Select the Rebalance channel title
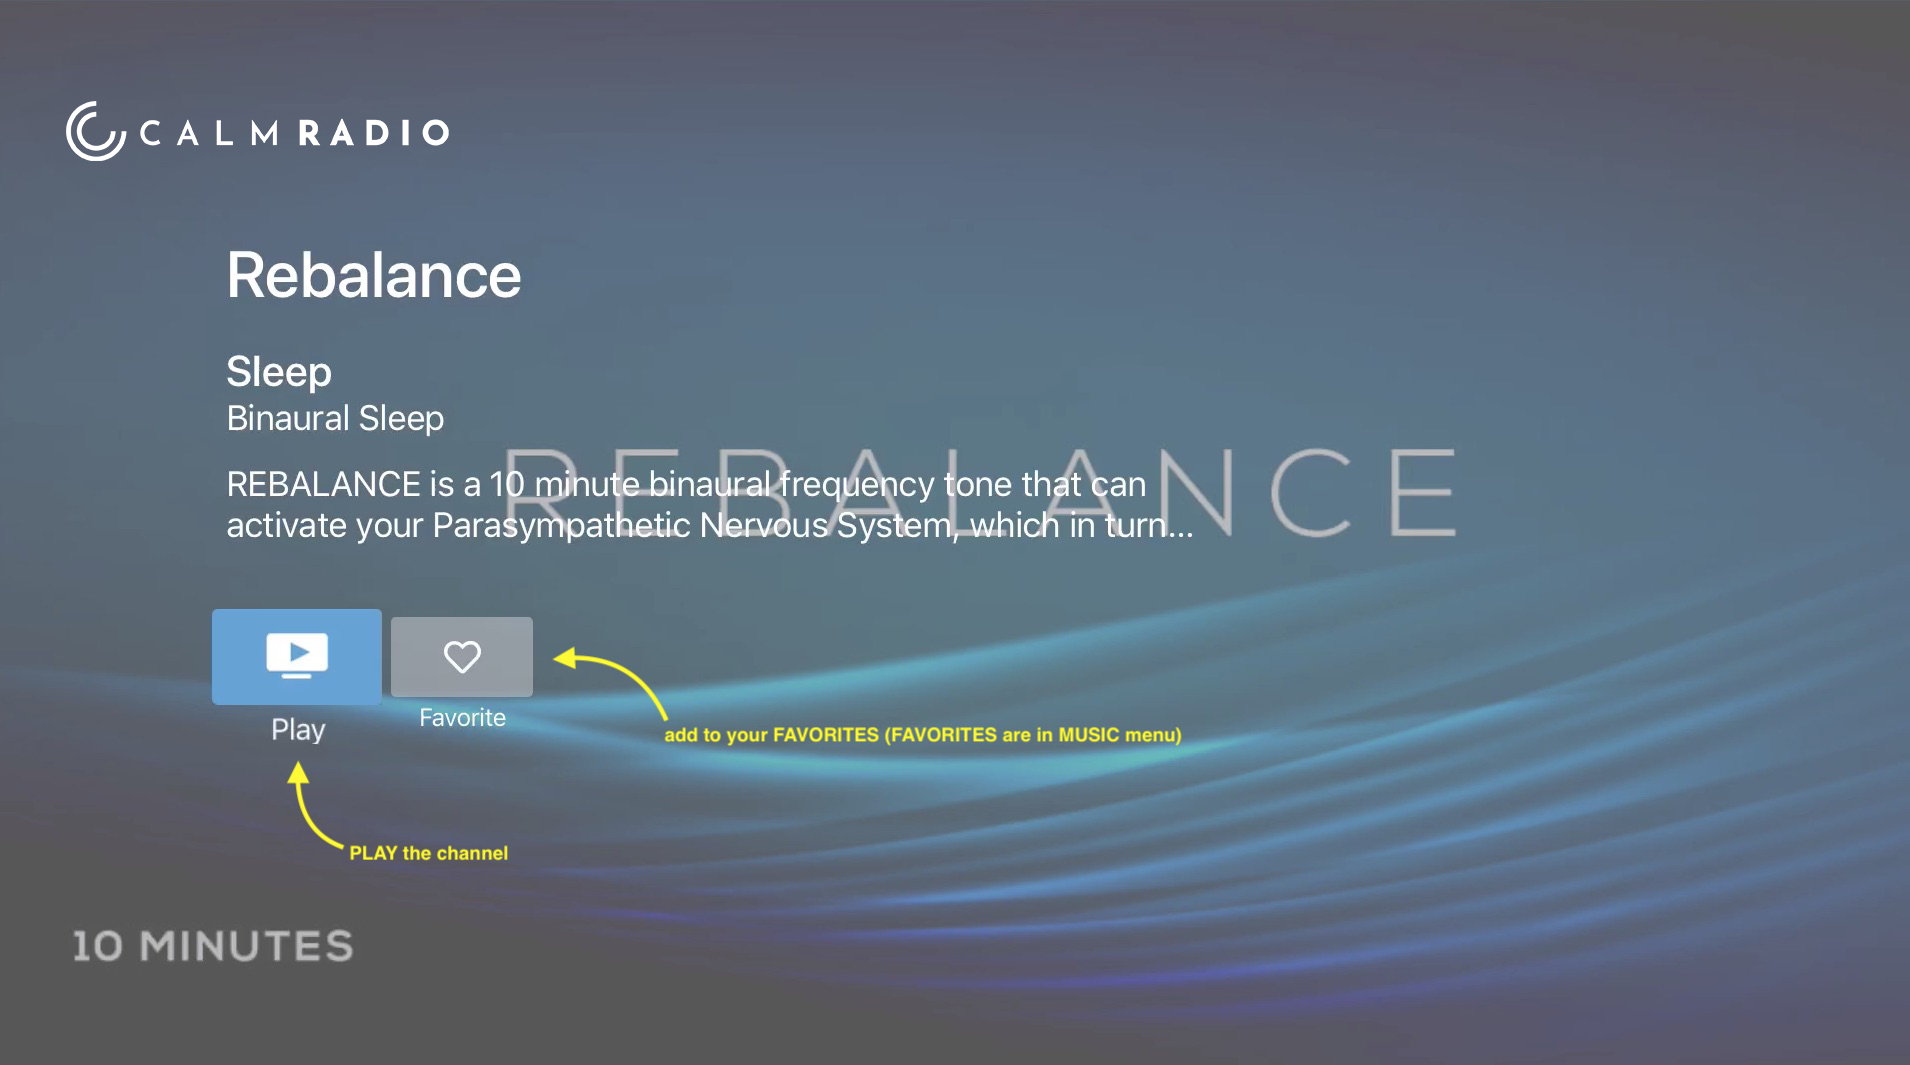Image resolution: width=1910 pixels, height=1065 pixels. click(373, 275)
